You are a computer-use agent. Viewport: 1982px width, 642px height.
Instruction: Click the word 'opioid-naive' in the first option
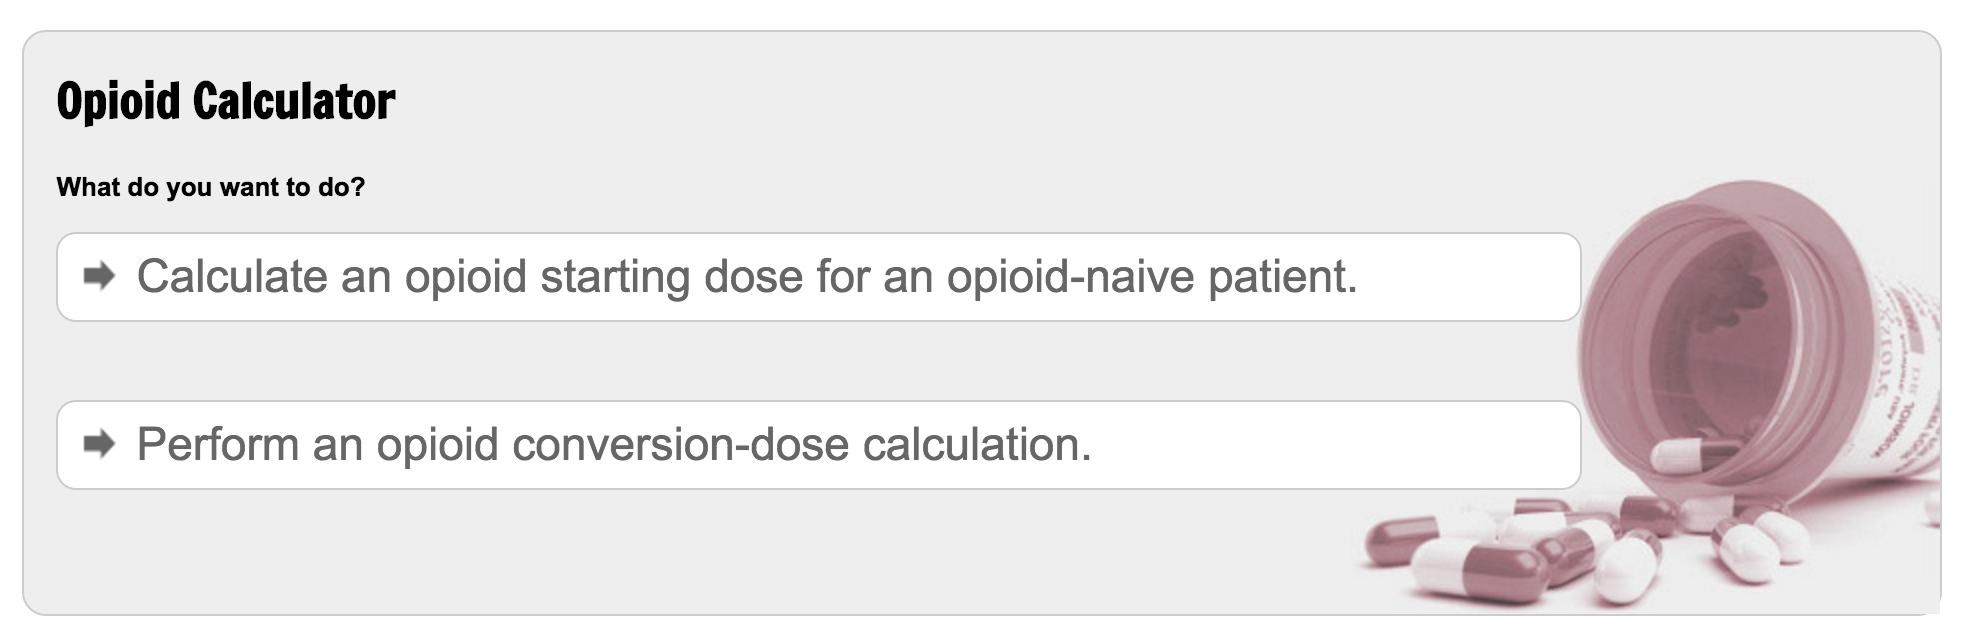(x=1070, y=277)
